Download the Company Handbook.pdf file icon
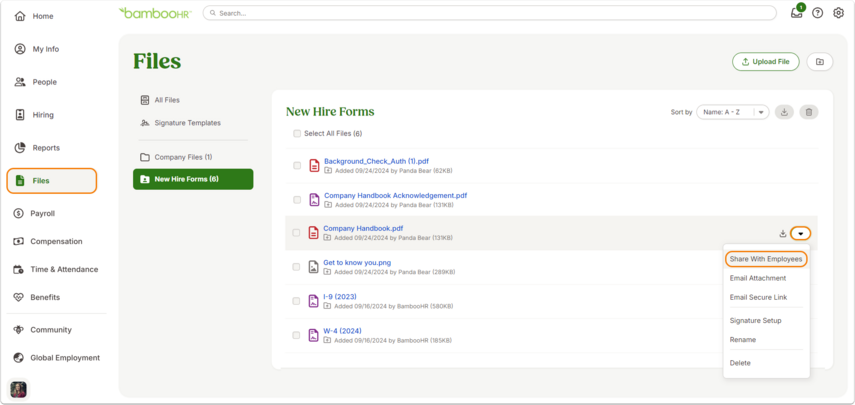 (x=783, y=234)
